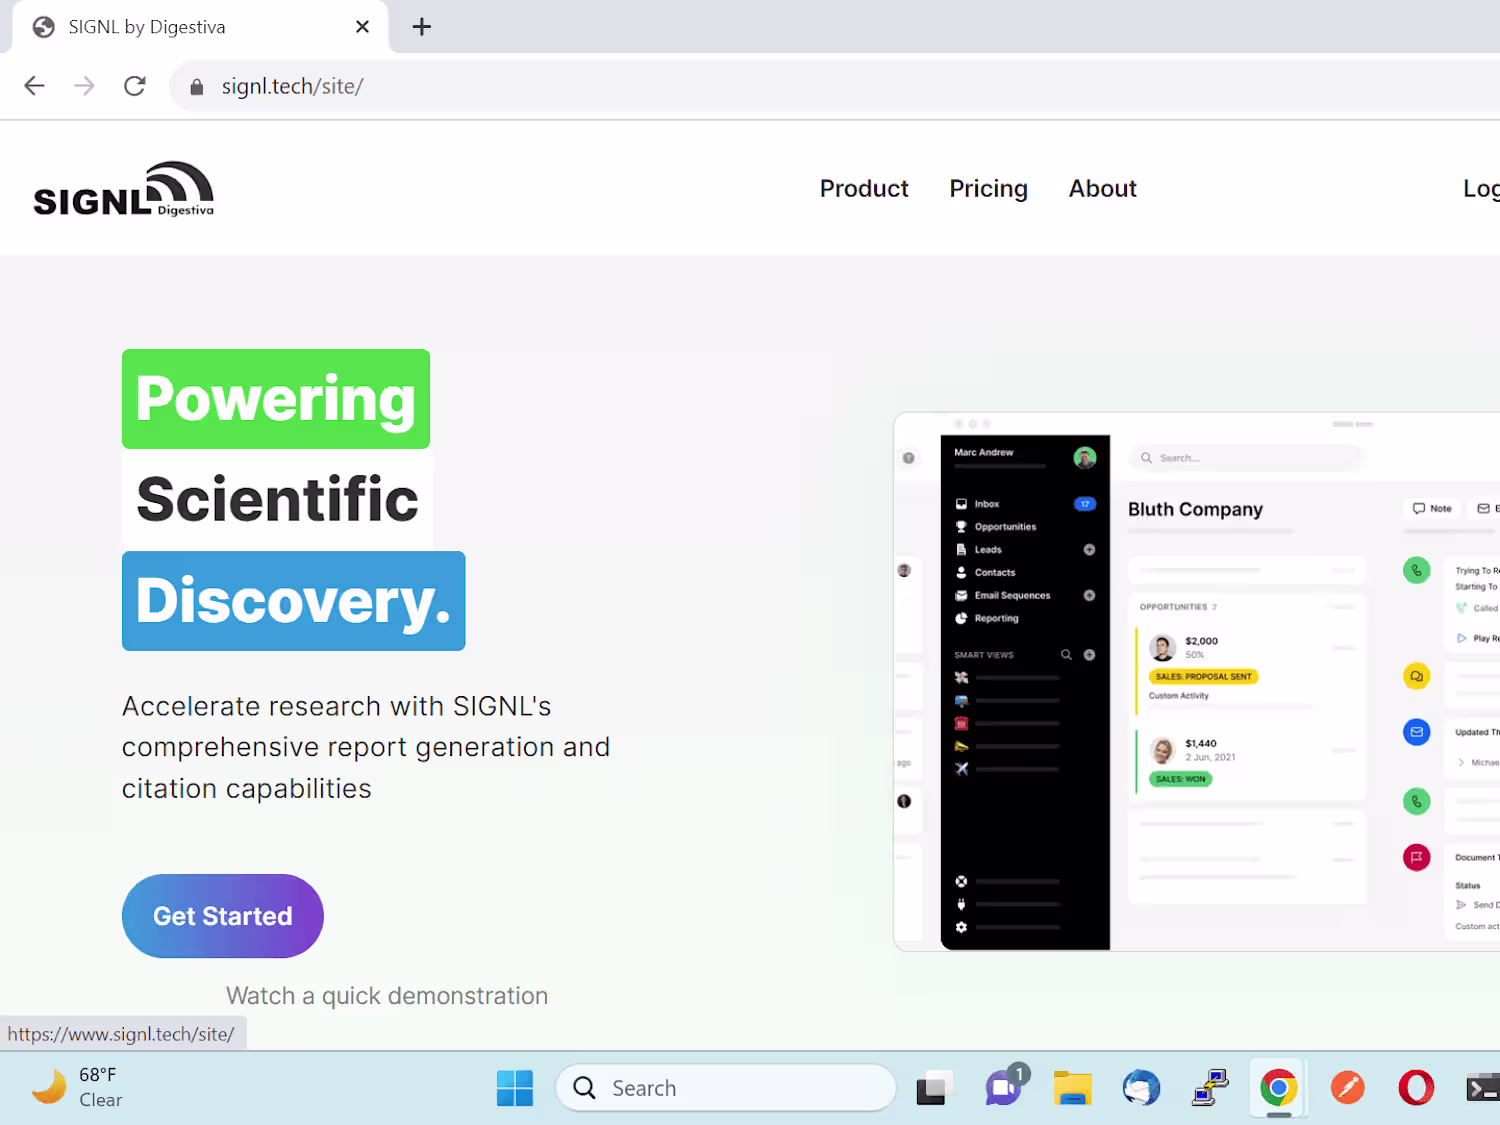
Task: Click the Discovery headline block
Action: pyautogui.click(x=294, y=601)
